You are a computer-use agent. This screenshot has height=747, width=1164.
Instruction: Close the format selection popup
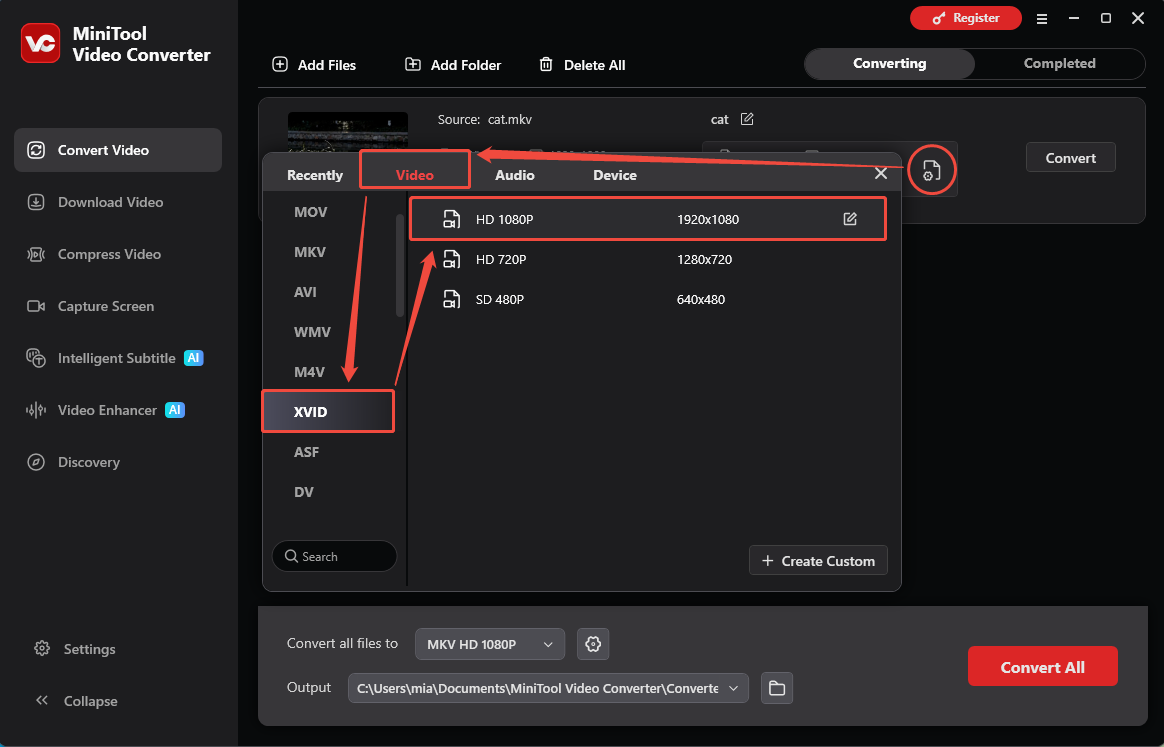click(880, 173)
